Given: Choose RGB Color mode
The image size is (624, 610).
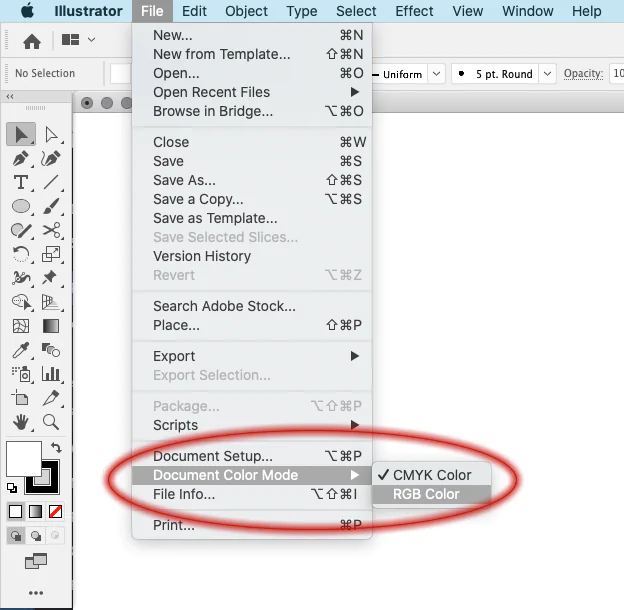Looking at the screenshot, I should [431, 494].
